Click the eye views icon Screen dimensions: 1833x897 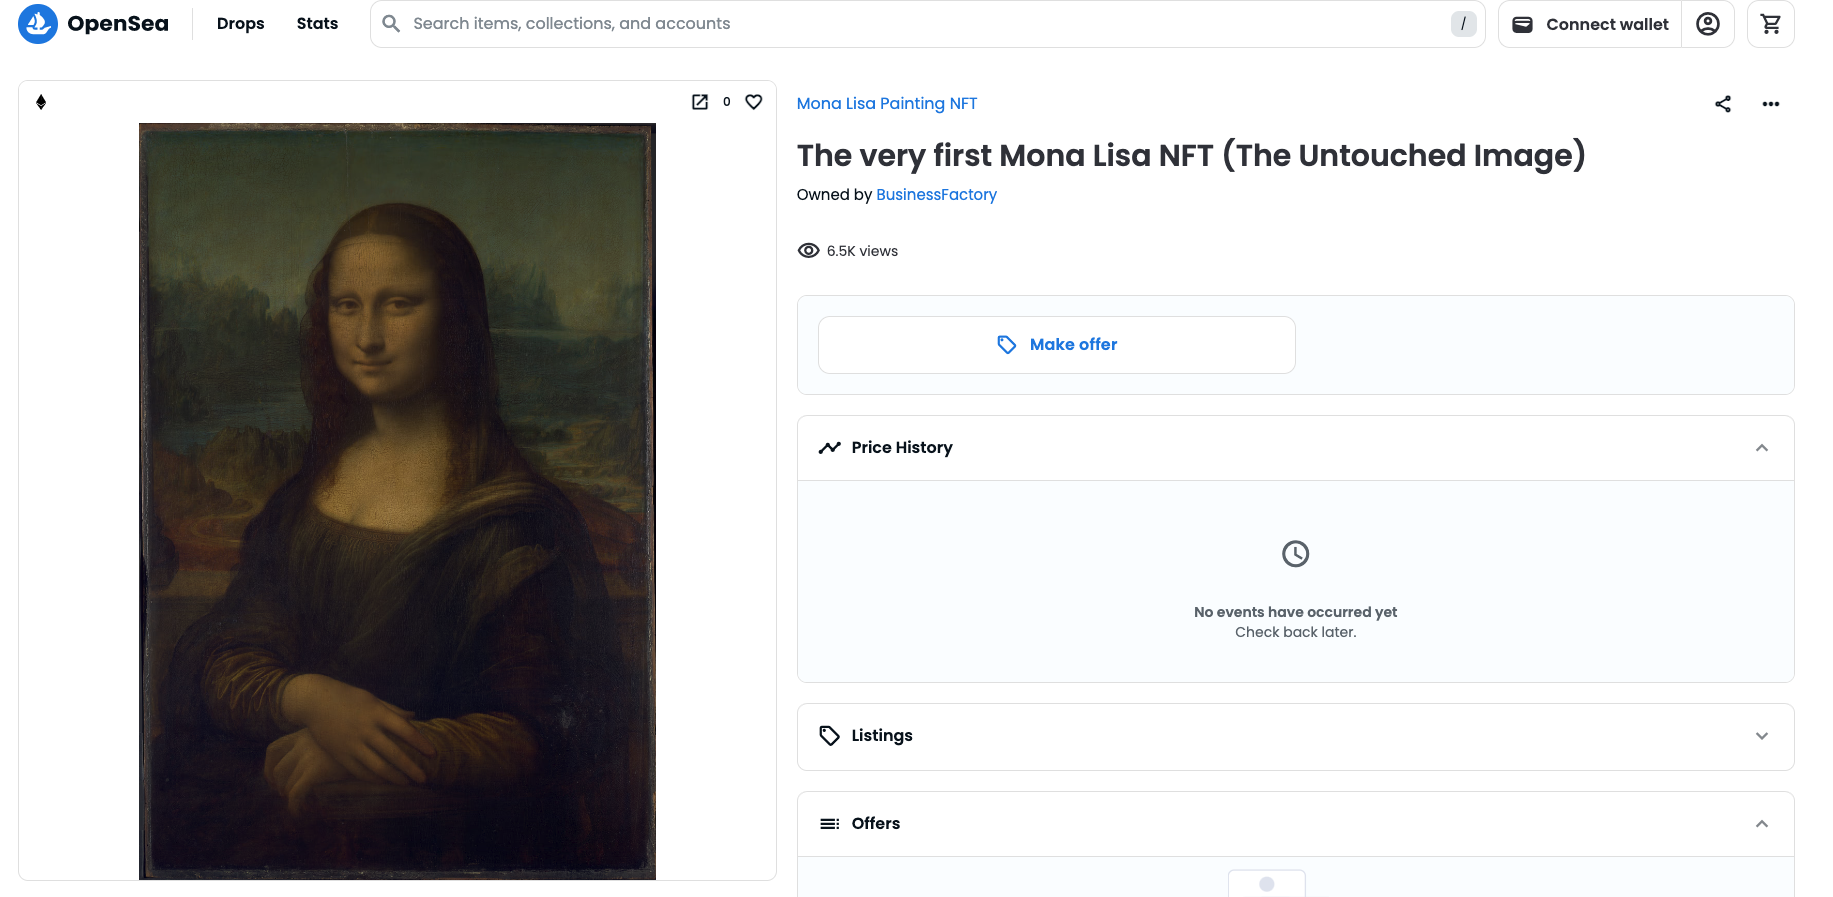pyautogui.click(x=808, y=251)
